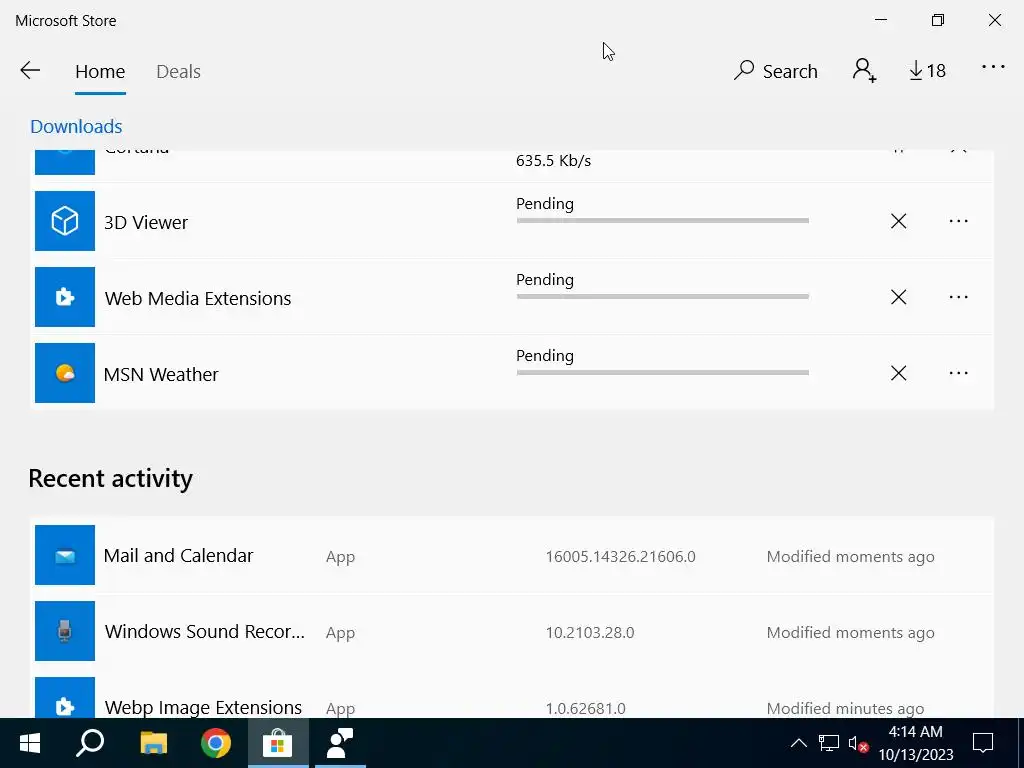Click the MSN Weather progress bar
1024x768 pixels.
[x=663, y=372]
